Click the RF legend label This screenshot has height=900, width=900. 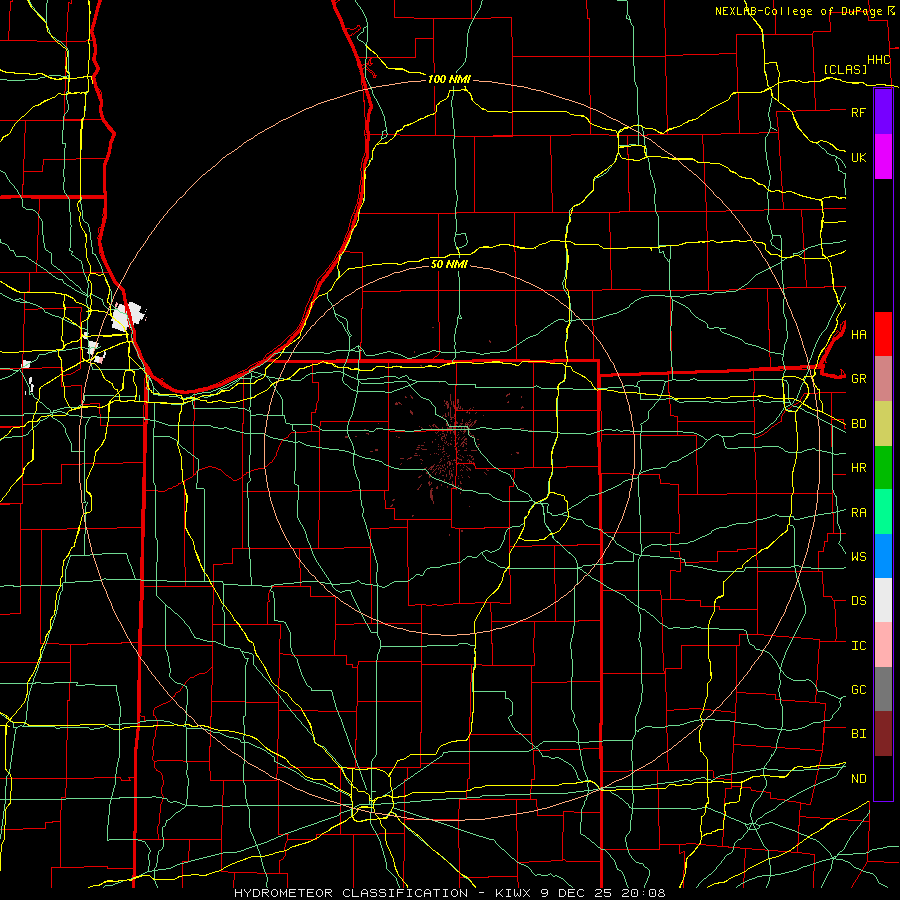pos(858,112)
